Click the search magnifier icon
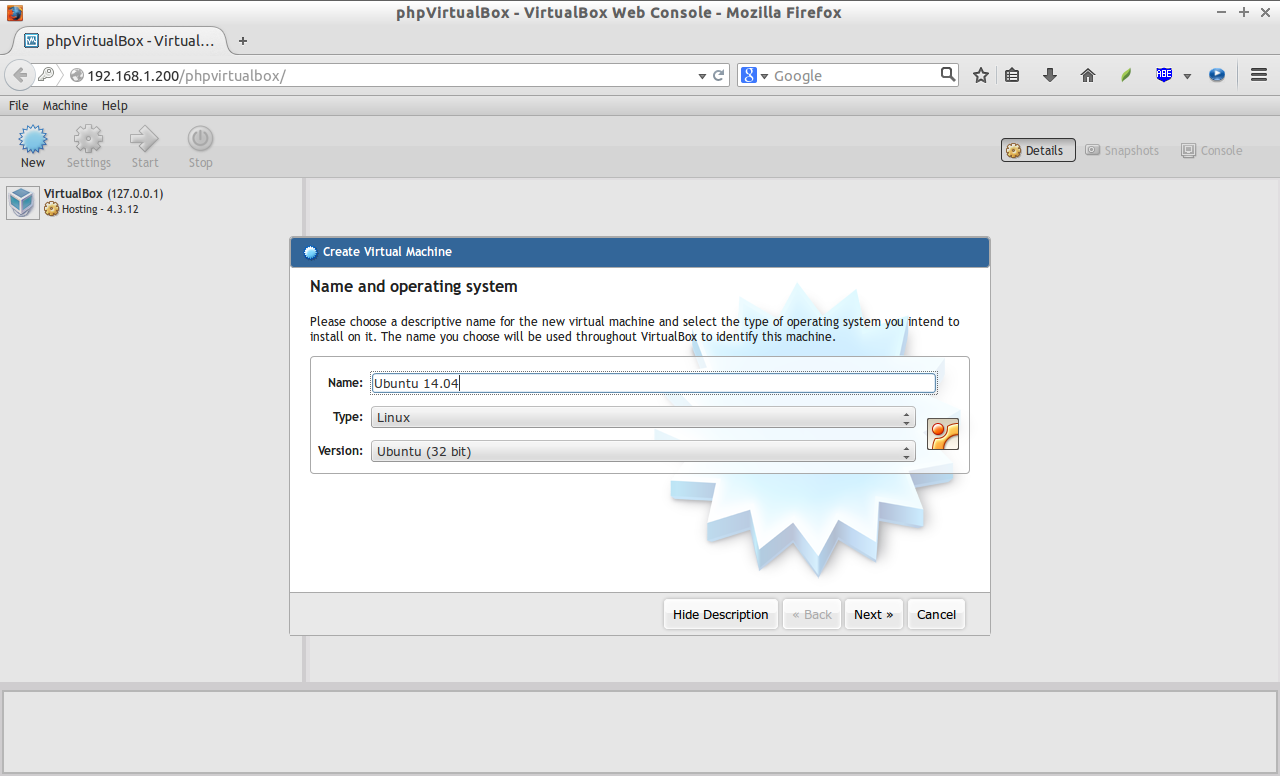Viewport: 1280px width, 776px height. (x=948, y=75)
